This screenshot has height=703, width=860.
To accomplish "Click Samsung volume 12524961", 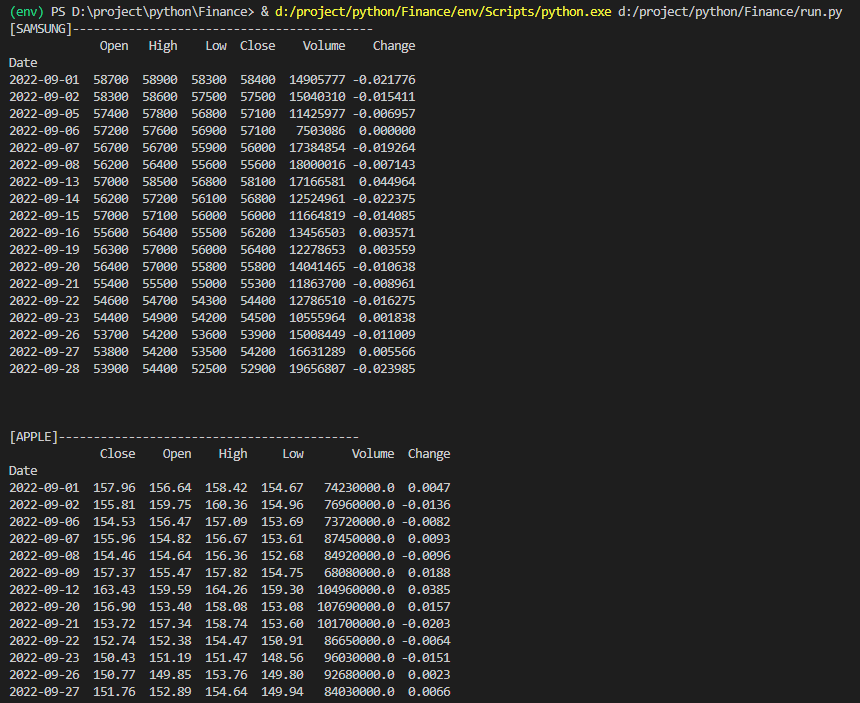I will click(x=317, y=199).
